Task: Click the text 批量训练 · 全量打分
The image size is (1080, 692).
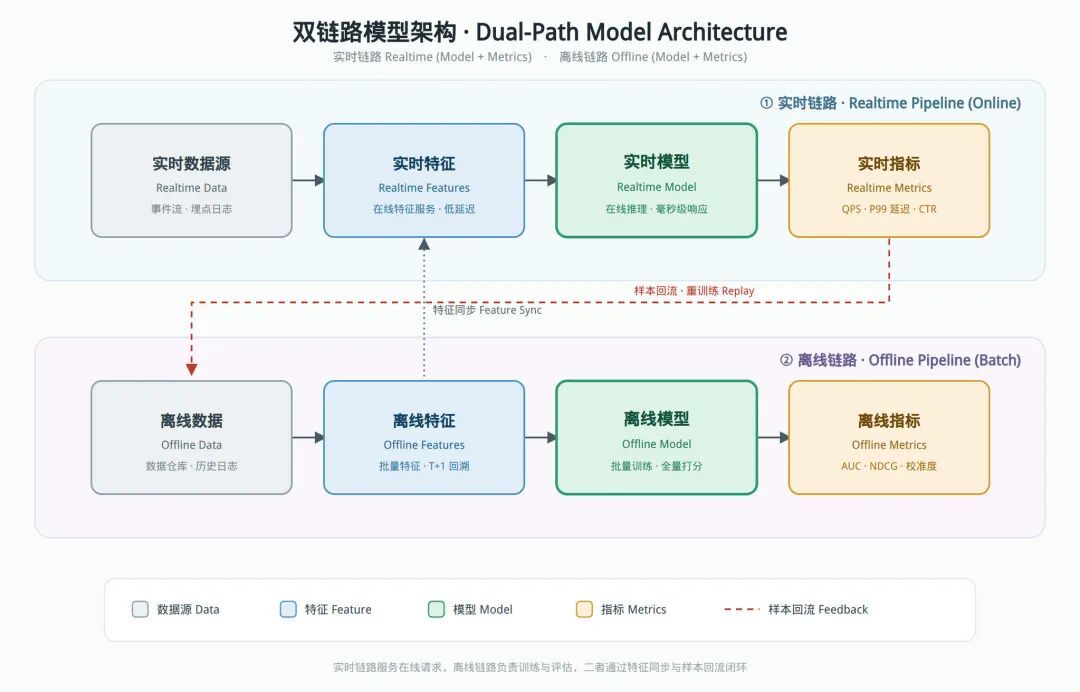Action: click(x=656, y=466)
